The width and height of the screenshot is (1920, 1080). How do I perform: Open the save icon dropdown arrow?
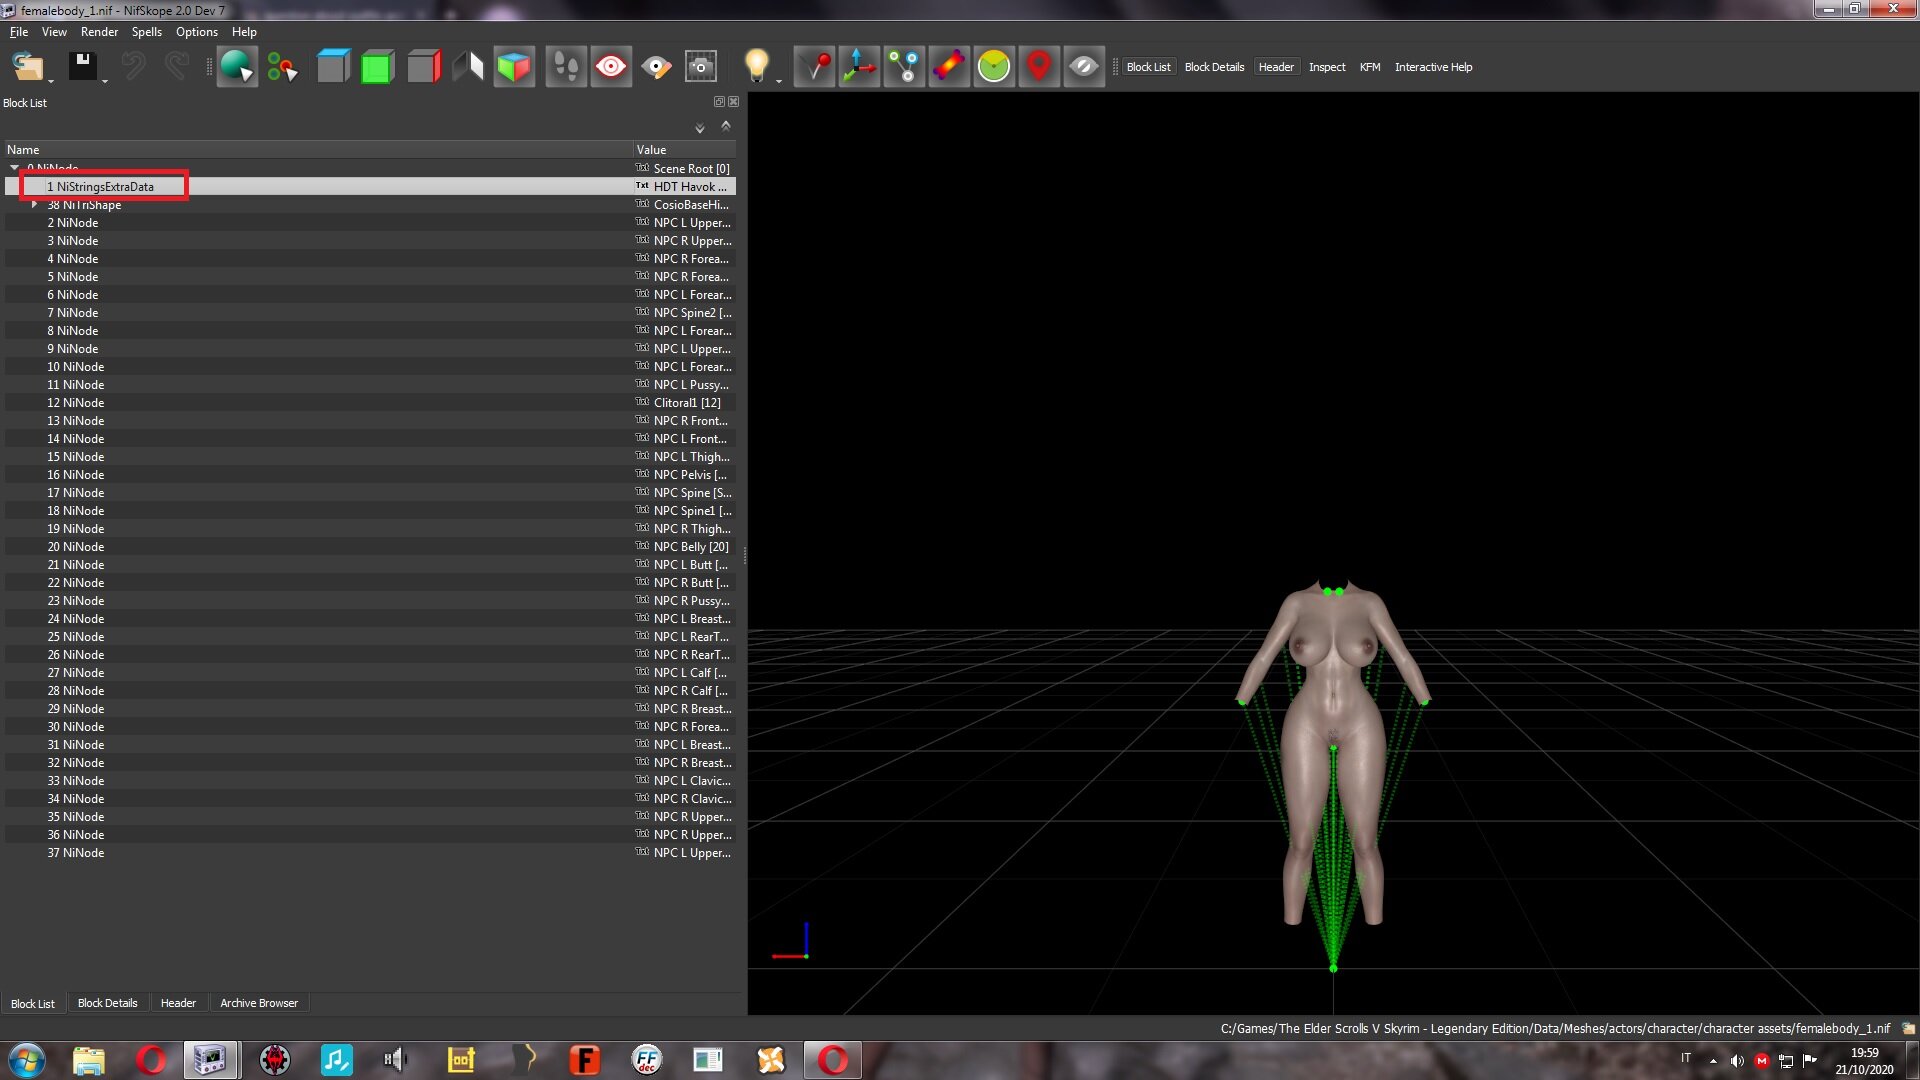pyautogui.click(x=104, y=81)
